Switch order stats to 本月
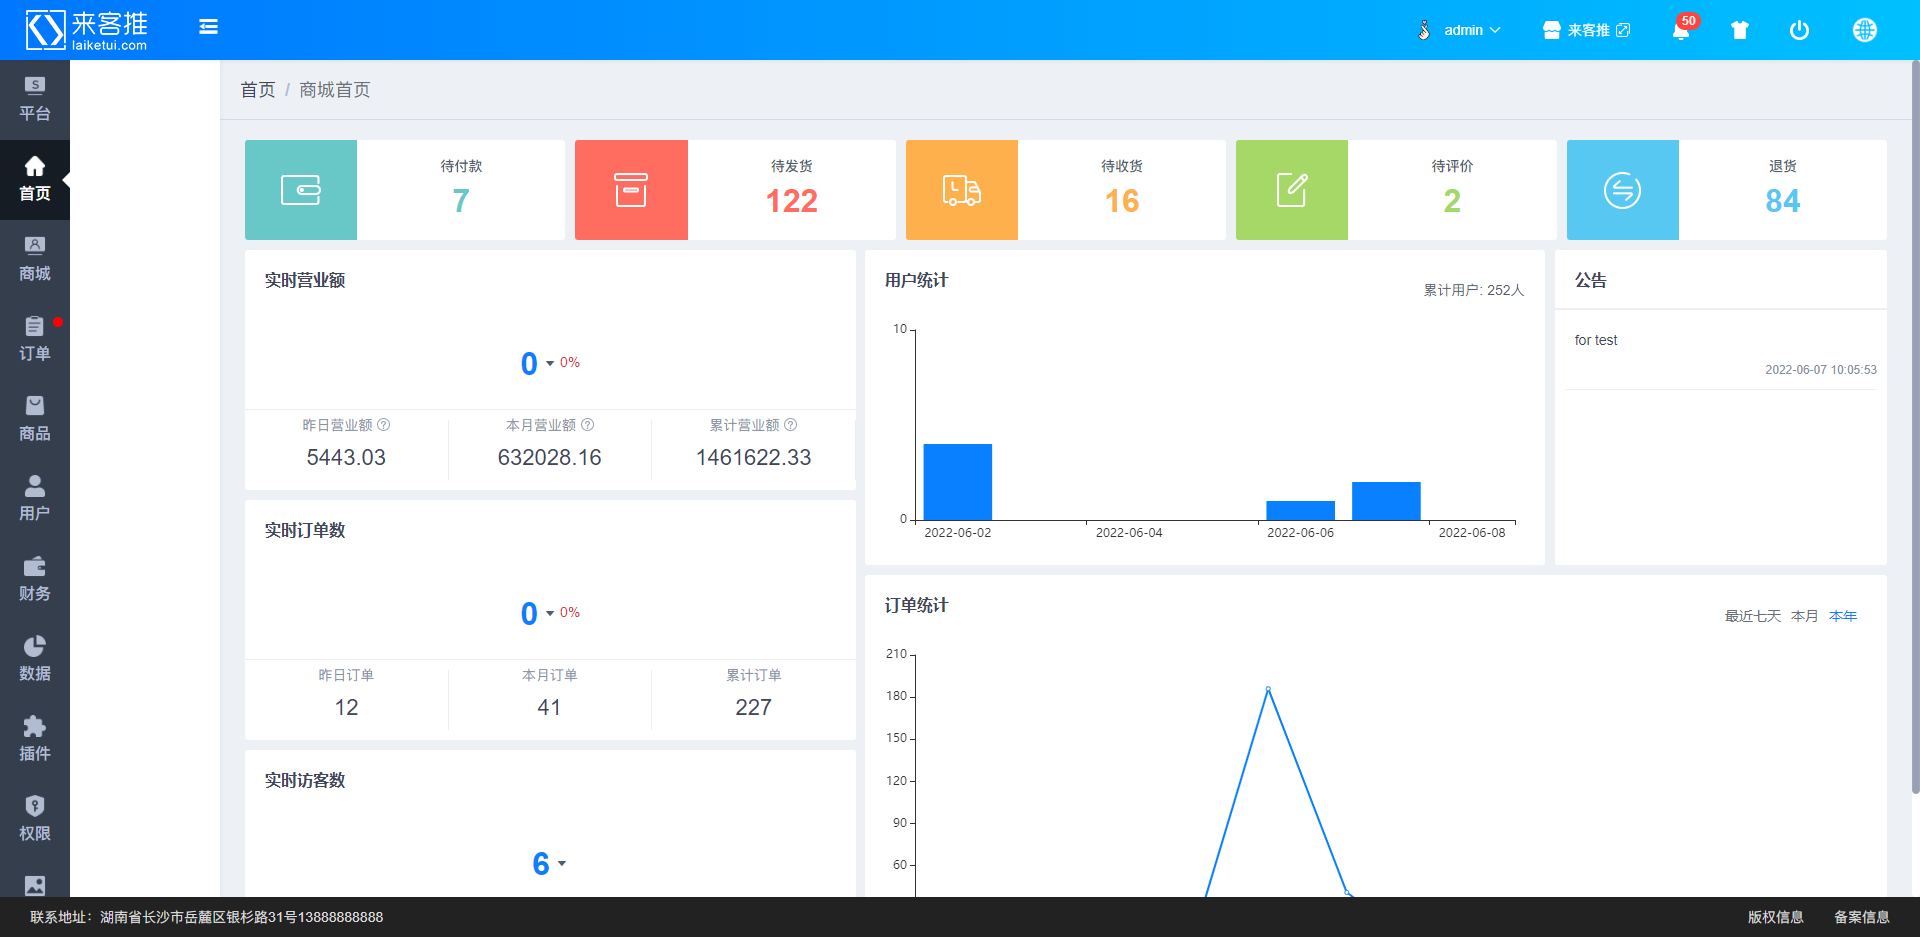 [1805, 616]
